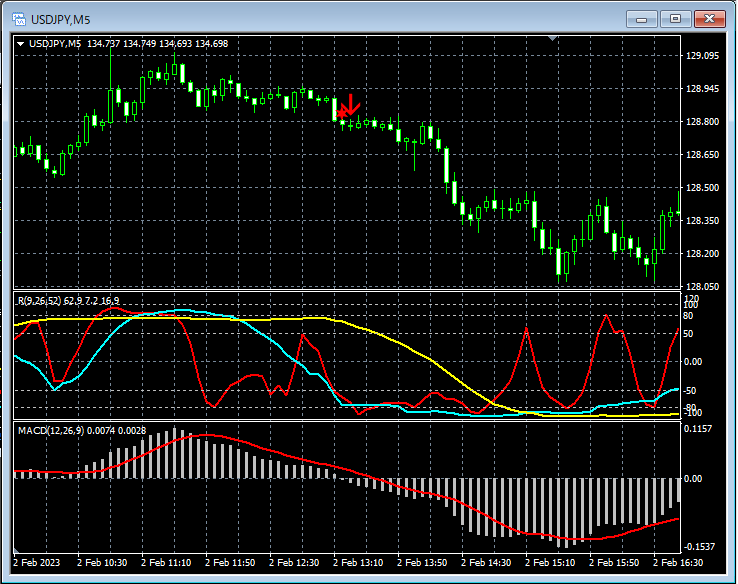Click the 128.800 price scale level
This screenshot has height=584, width=738.
[x=704, y=122]
